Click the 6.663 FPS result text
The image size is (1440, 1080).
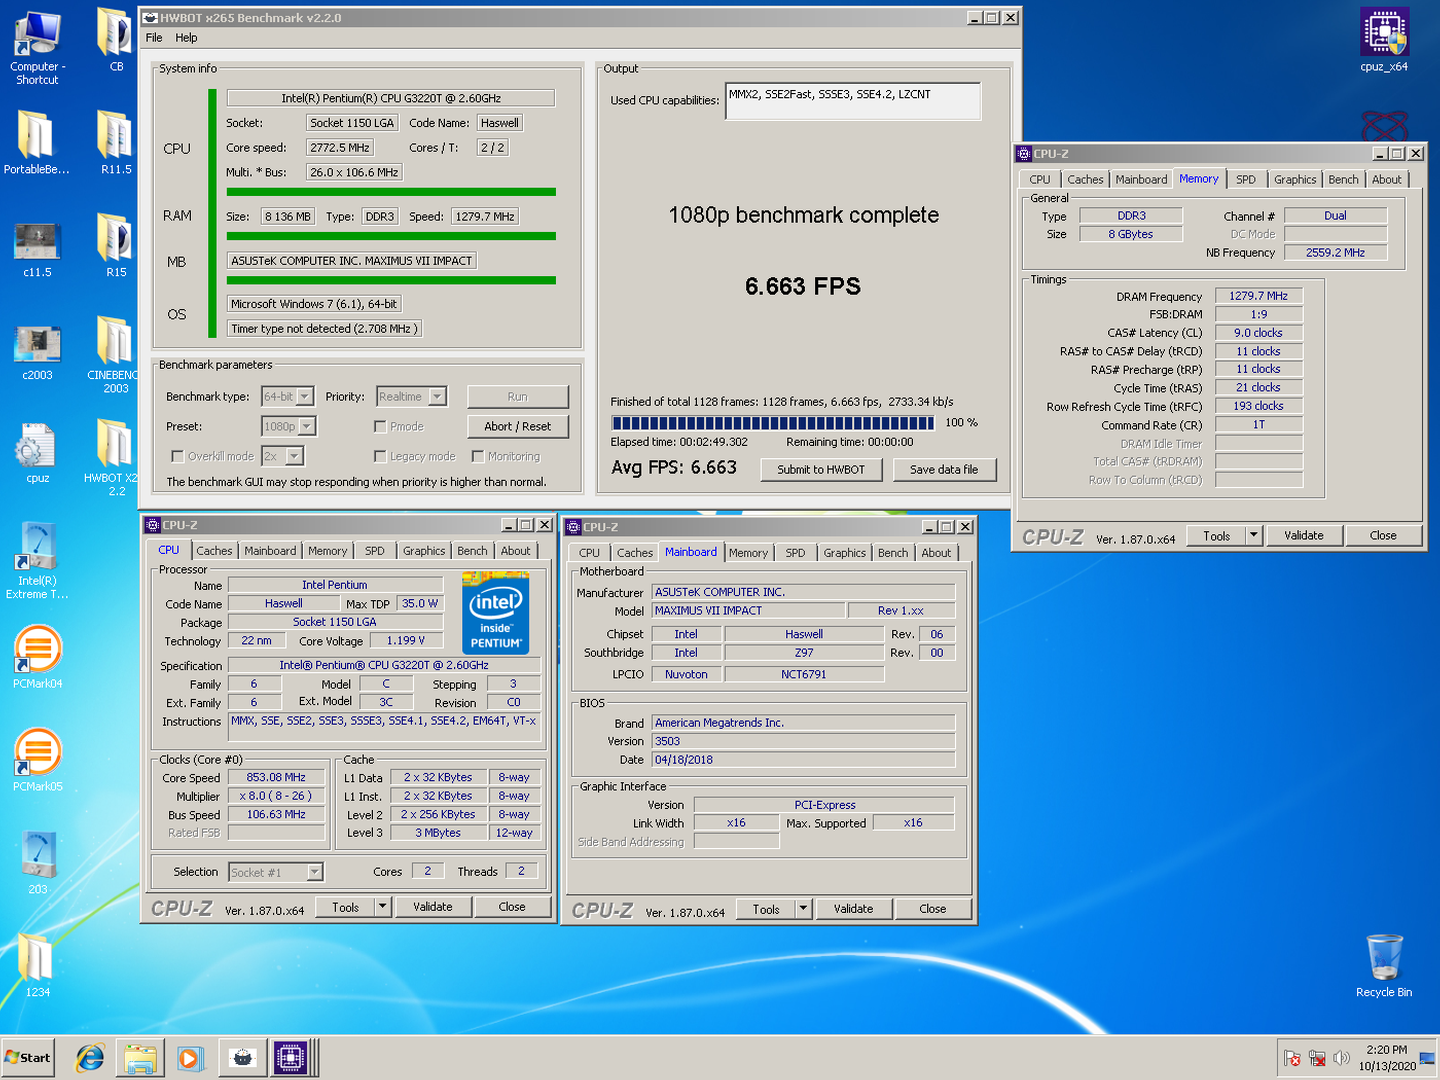803,287
